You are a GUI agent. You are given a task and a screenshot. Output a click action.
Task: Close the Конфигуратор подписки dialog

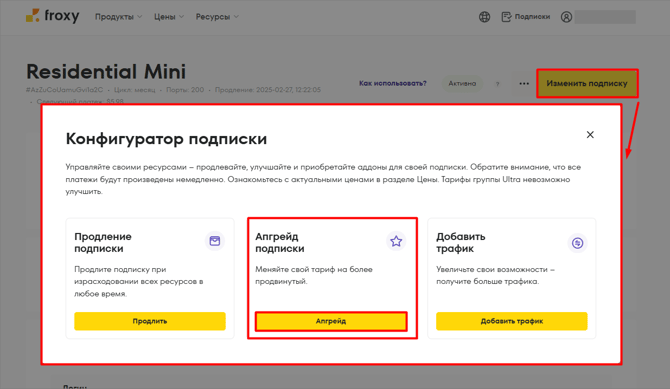pos(590,135)
